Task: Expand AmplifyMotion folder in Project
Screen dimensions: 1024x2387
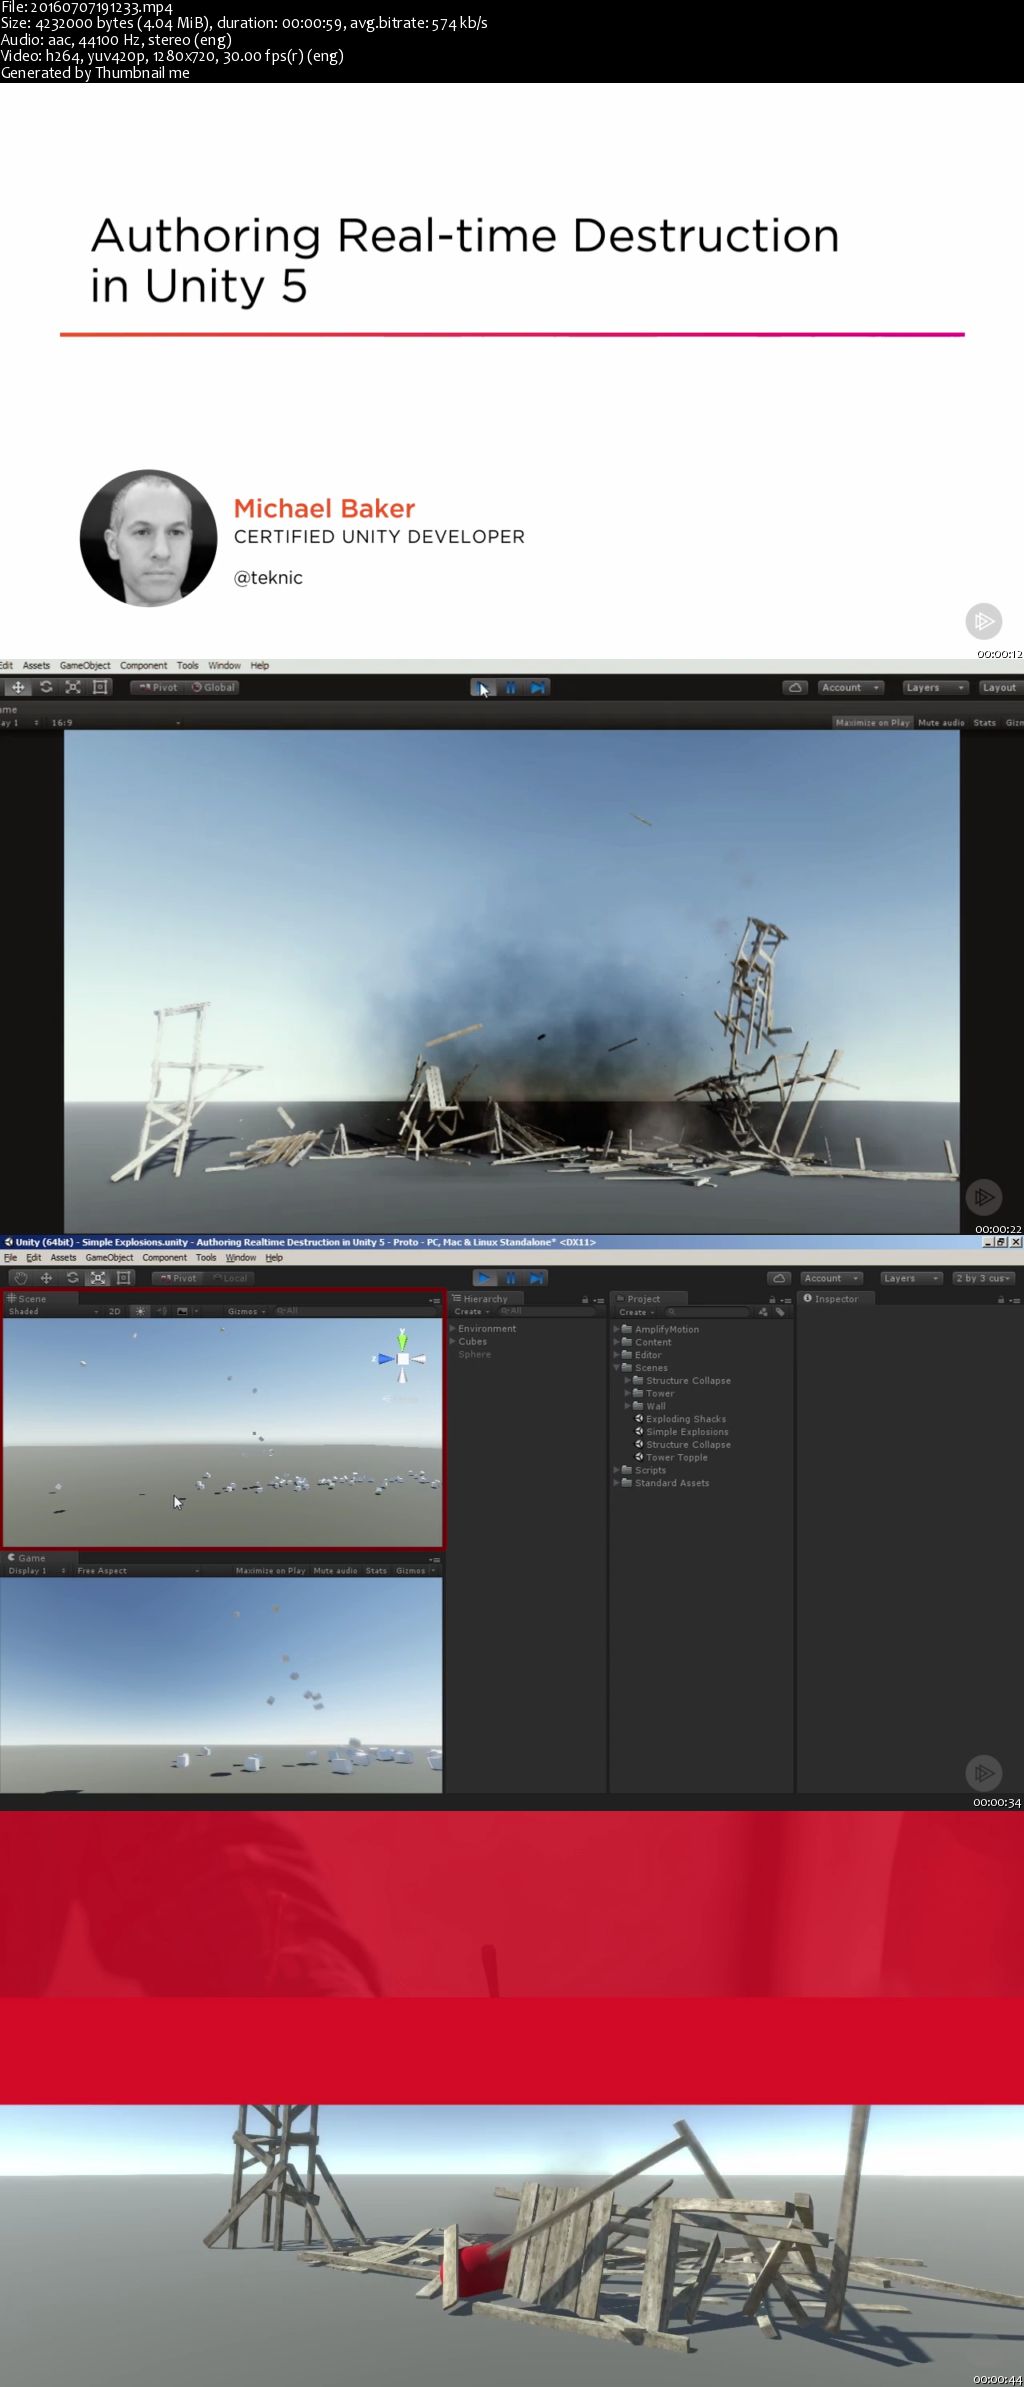Action: (x=616, y=1329)
